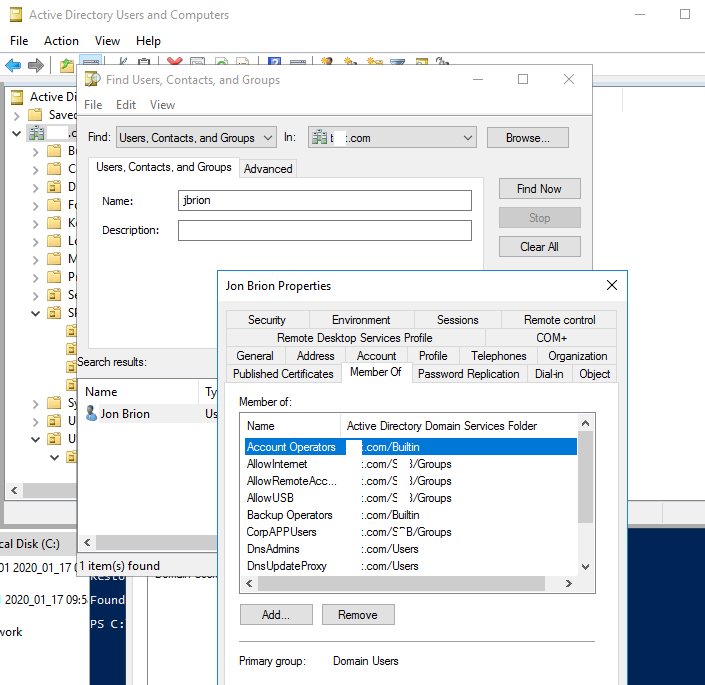705x685 pixels.
Task: Select the DnsUpdateProxy group row
Action: (411, 566)
